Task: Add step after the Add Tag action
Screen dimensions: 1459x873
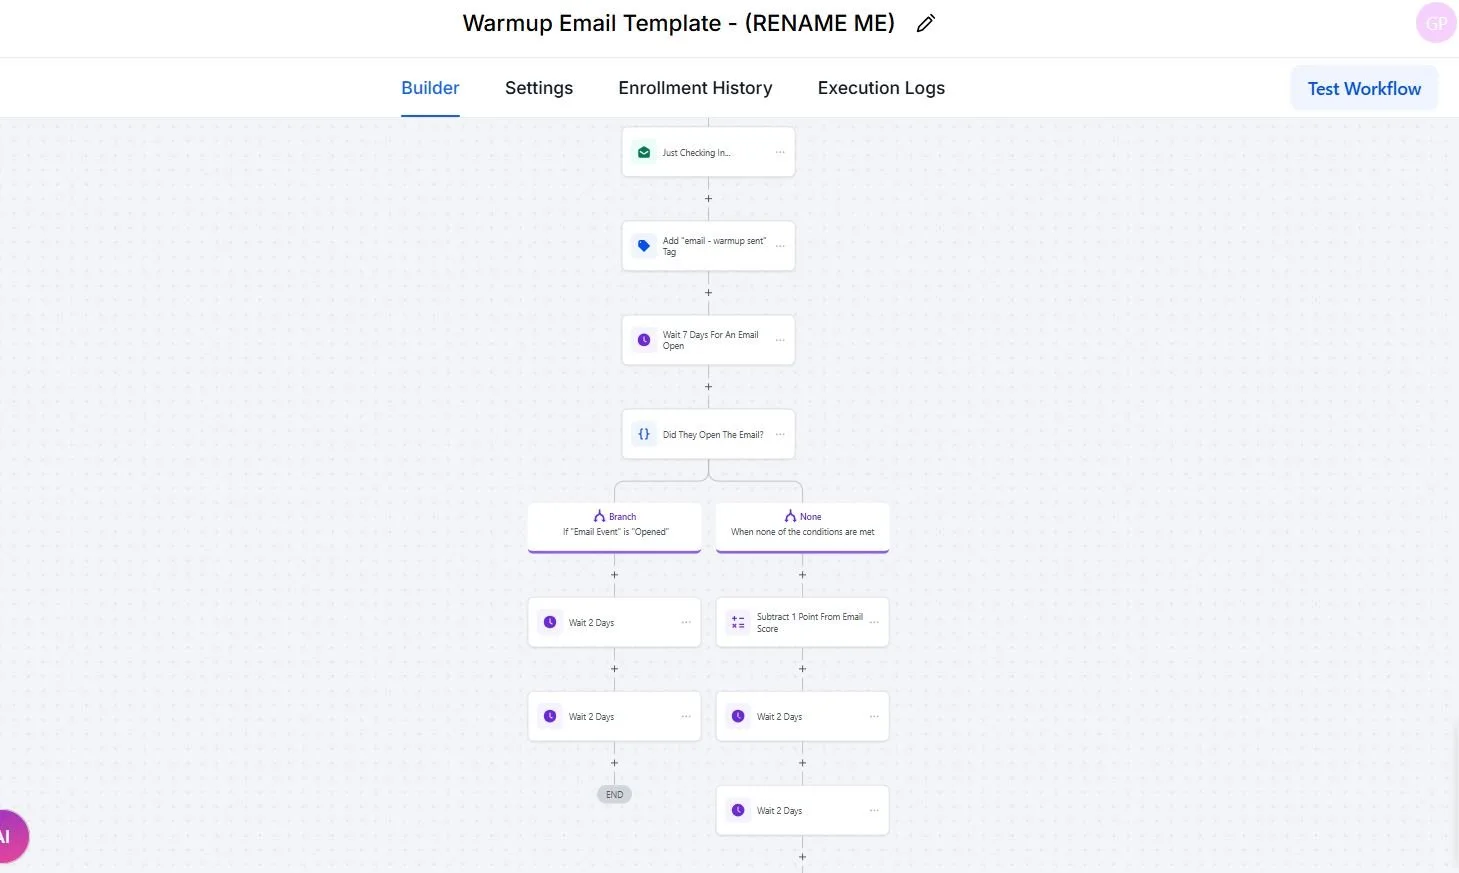Action: click(x=708, y=292)
